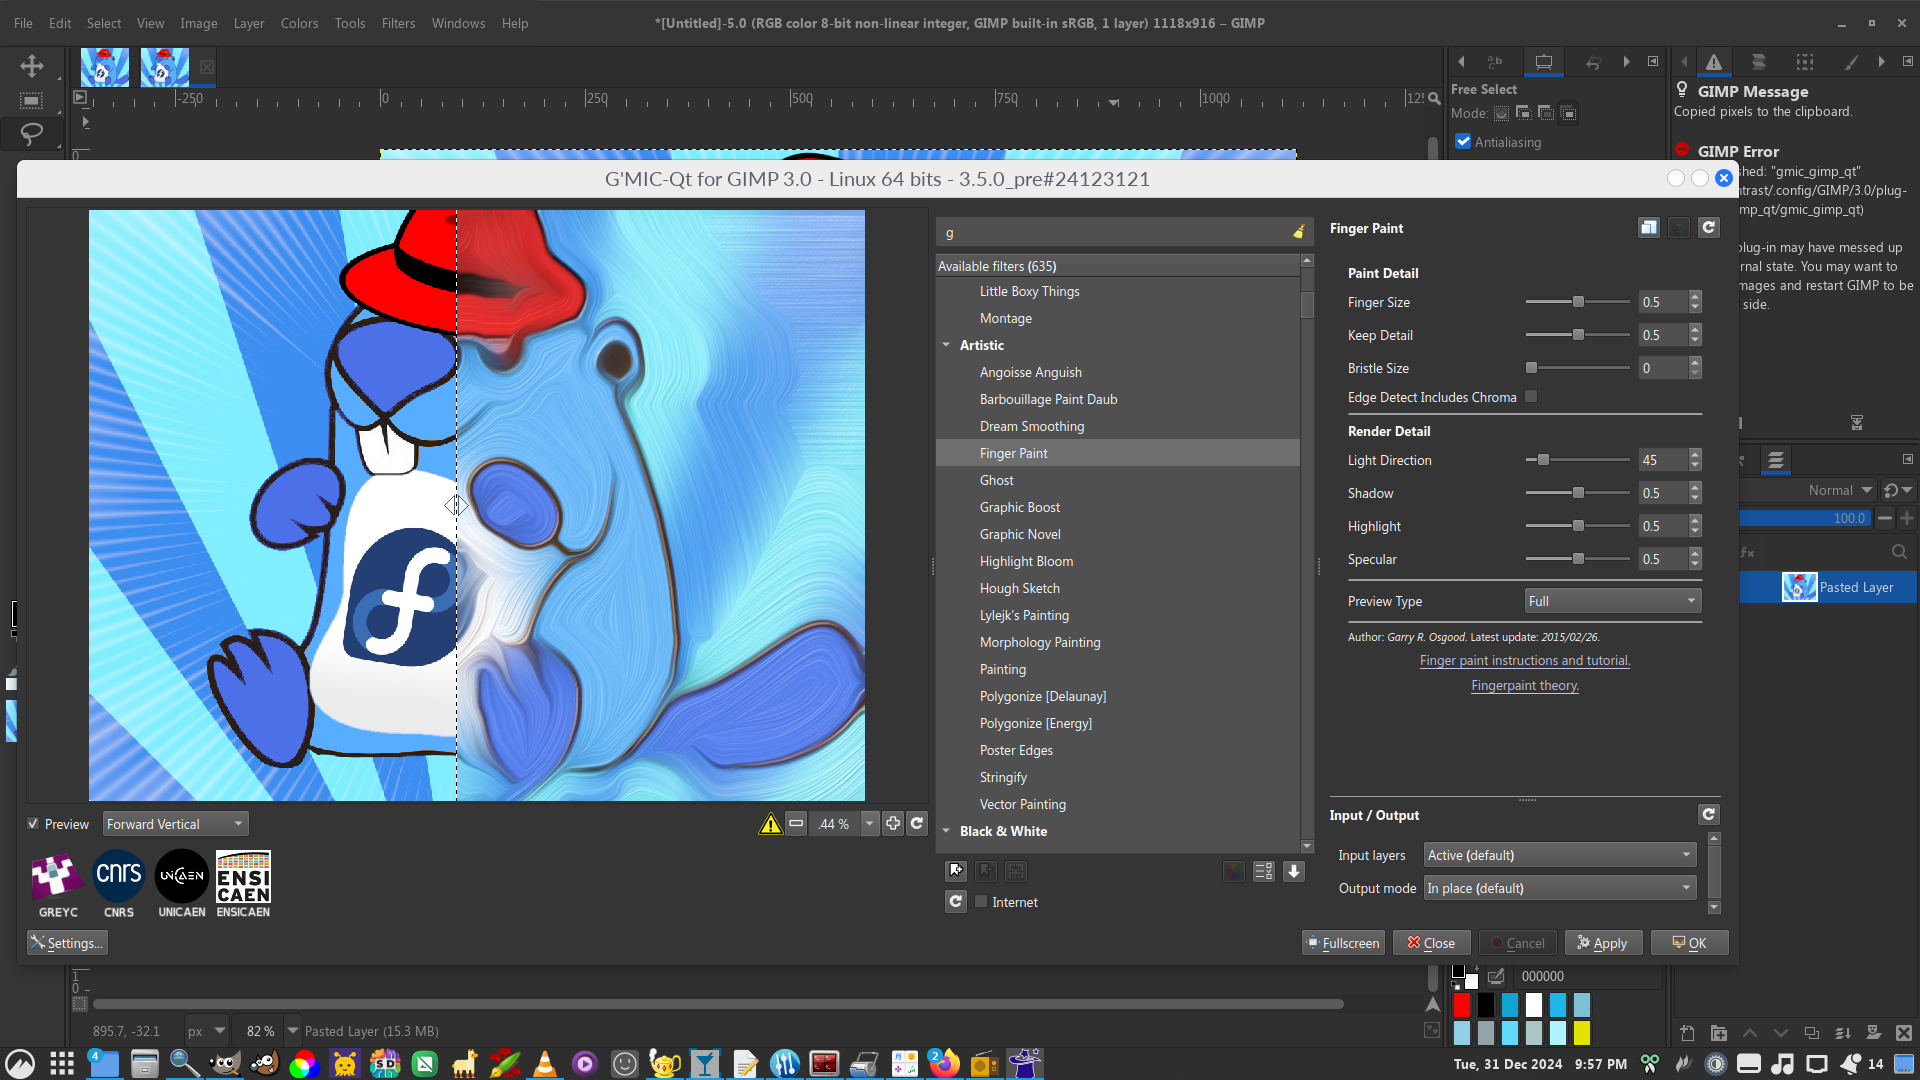Select the Free Select lasso tool in GIMP
1920x1080 pixels.
tap(32, 133)
